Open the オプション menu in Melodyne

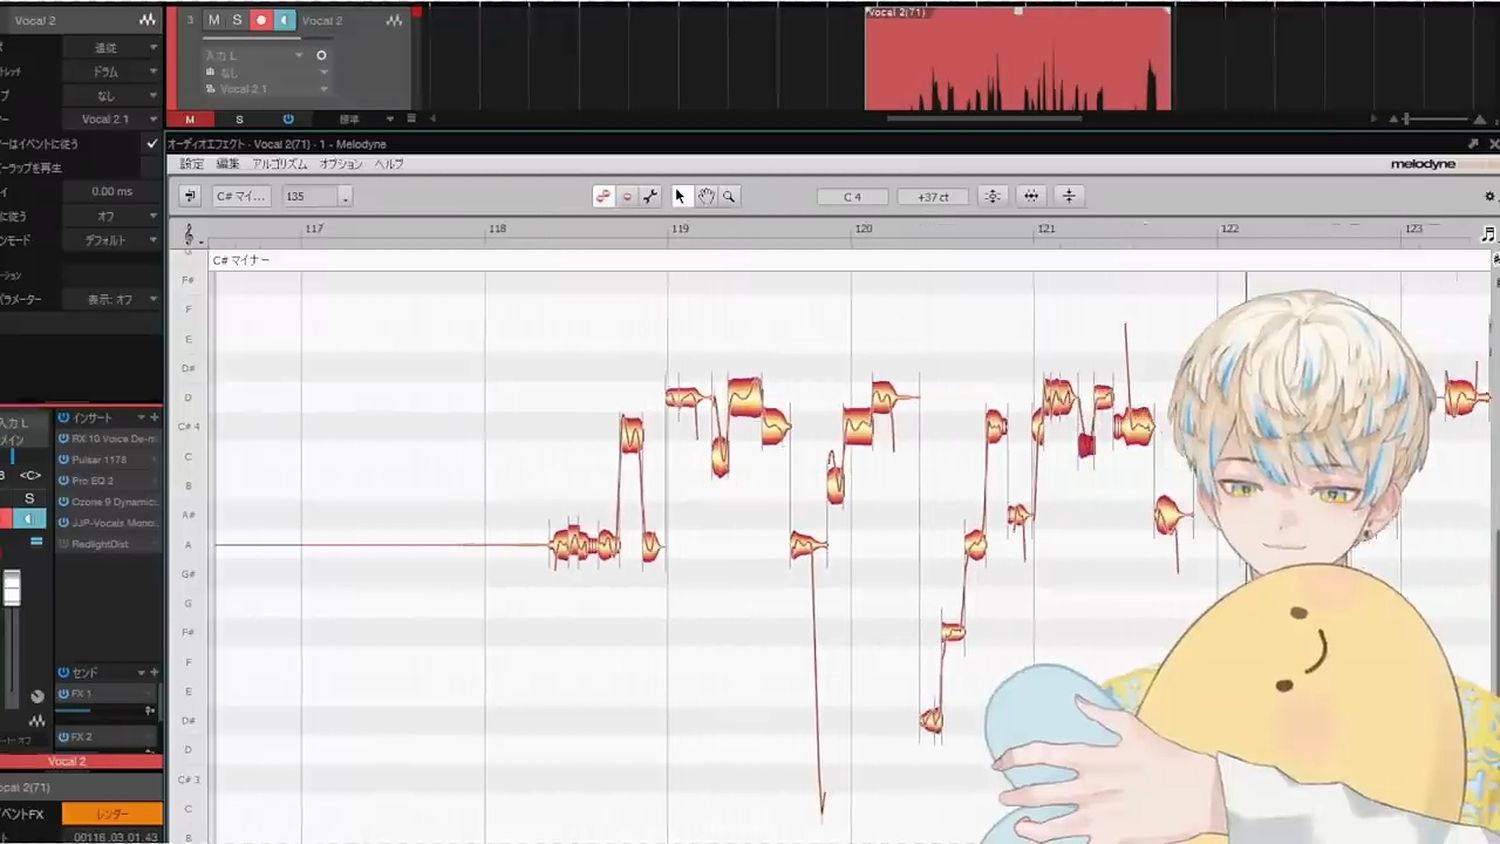[341, 164]
